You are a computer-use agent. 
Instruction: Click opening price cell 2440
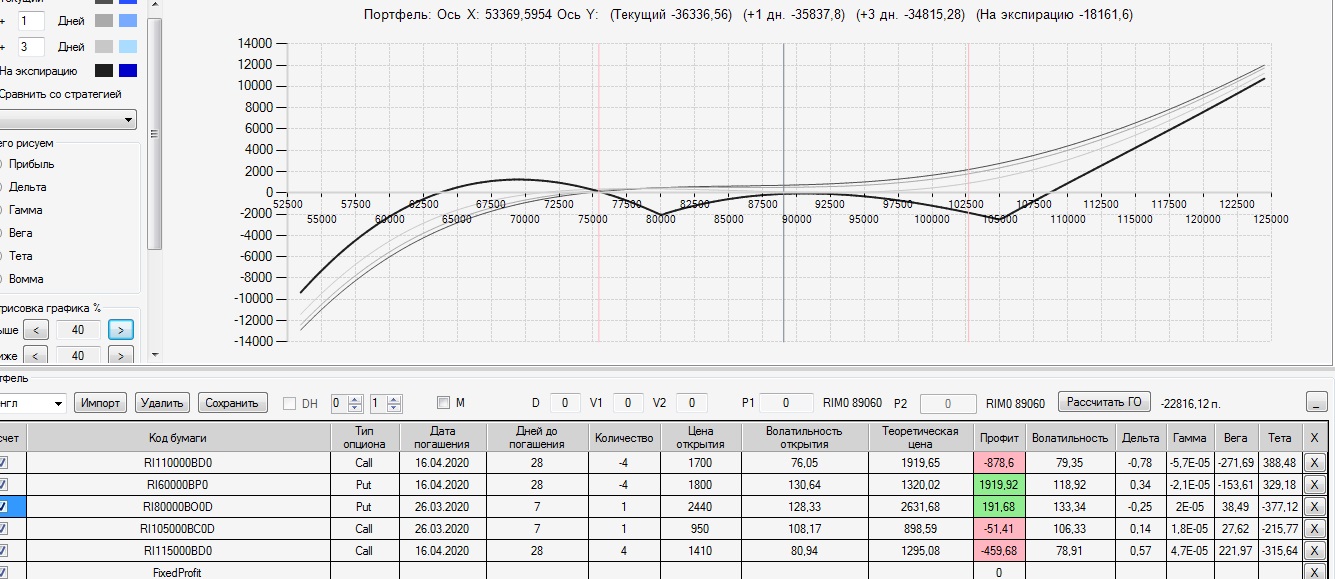click(701, 507)
